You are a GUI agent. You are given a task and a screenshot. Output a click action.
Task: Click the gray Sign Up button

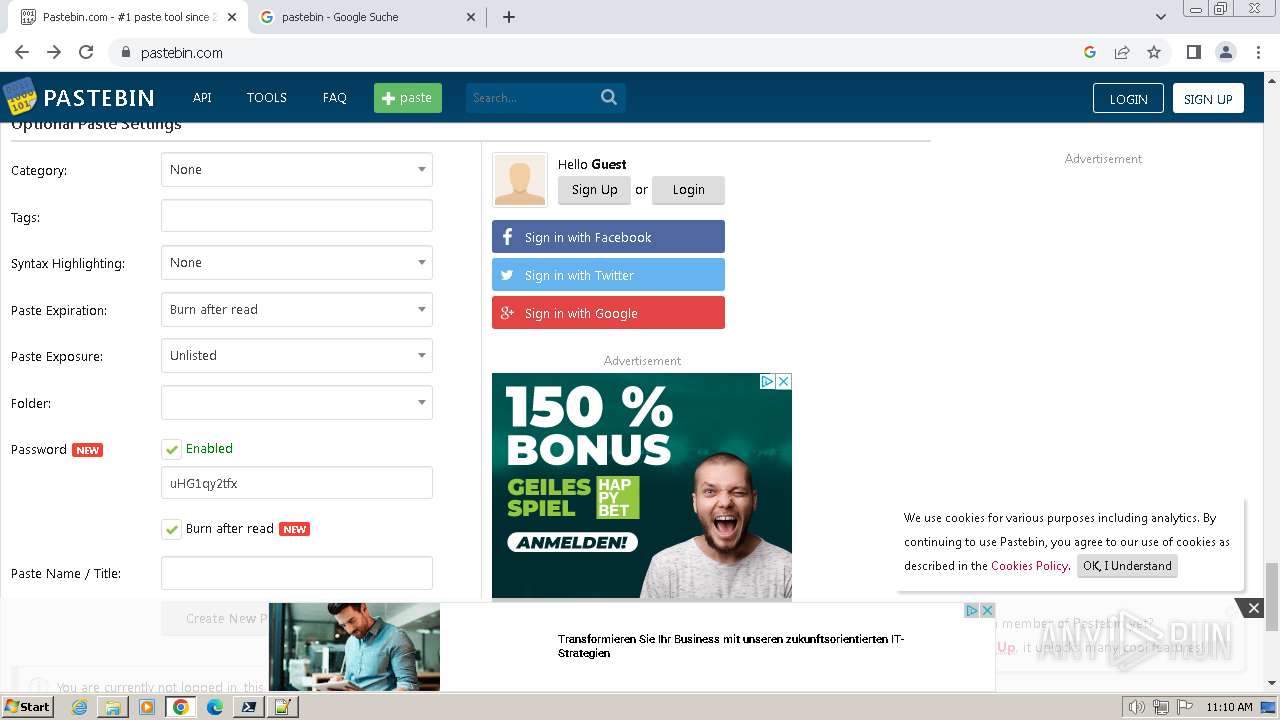pos(594,190)
